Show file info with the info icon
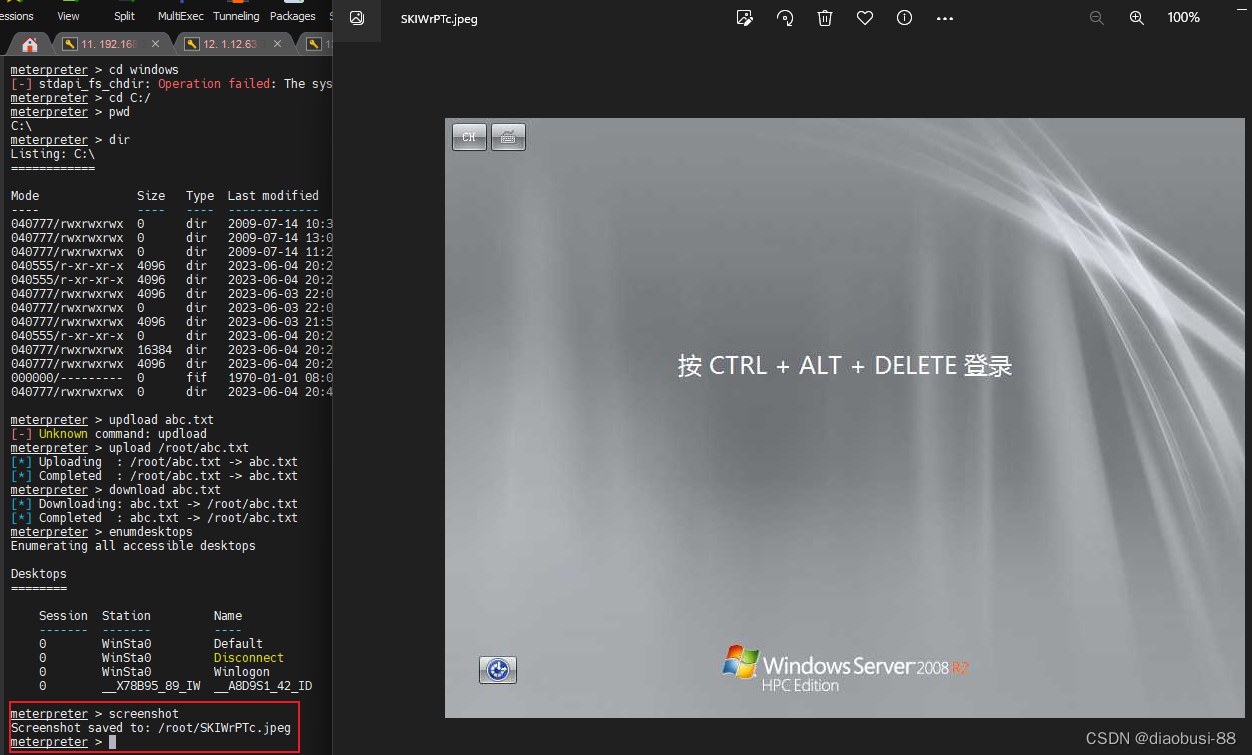 pos(905,18)
